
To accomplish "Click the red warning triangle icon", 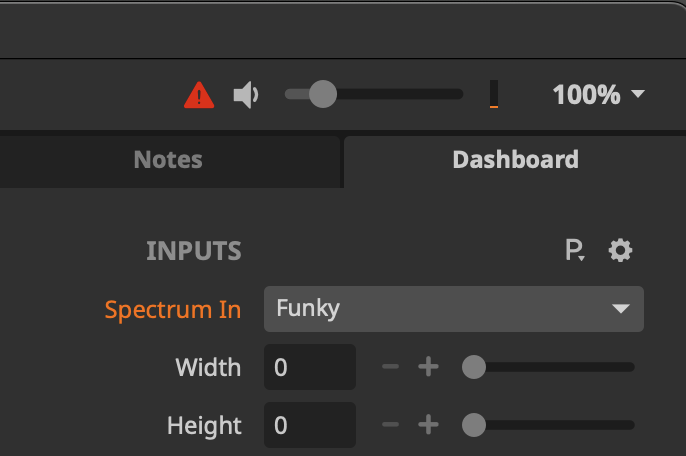I will click(200, 95).
